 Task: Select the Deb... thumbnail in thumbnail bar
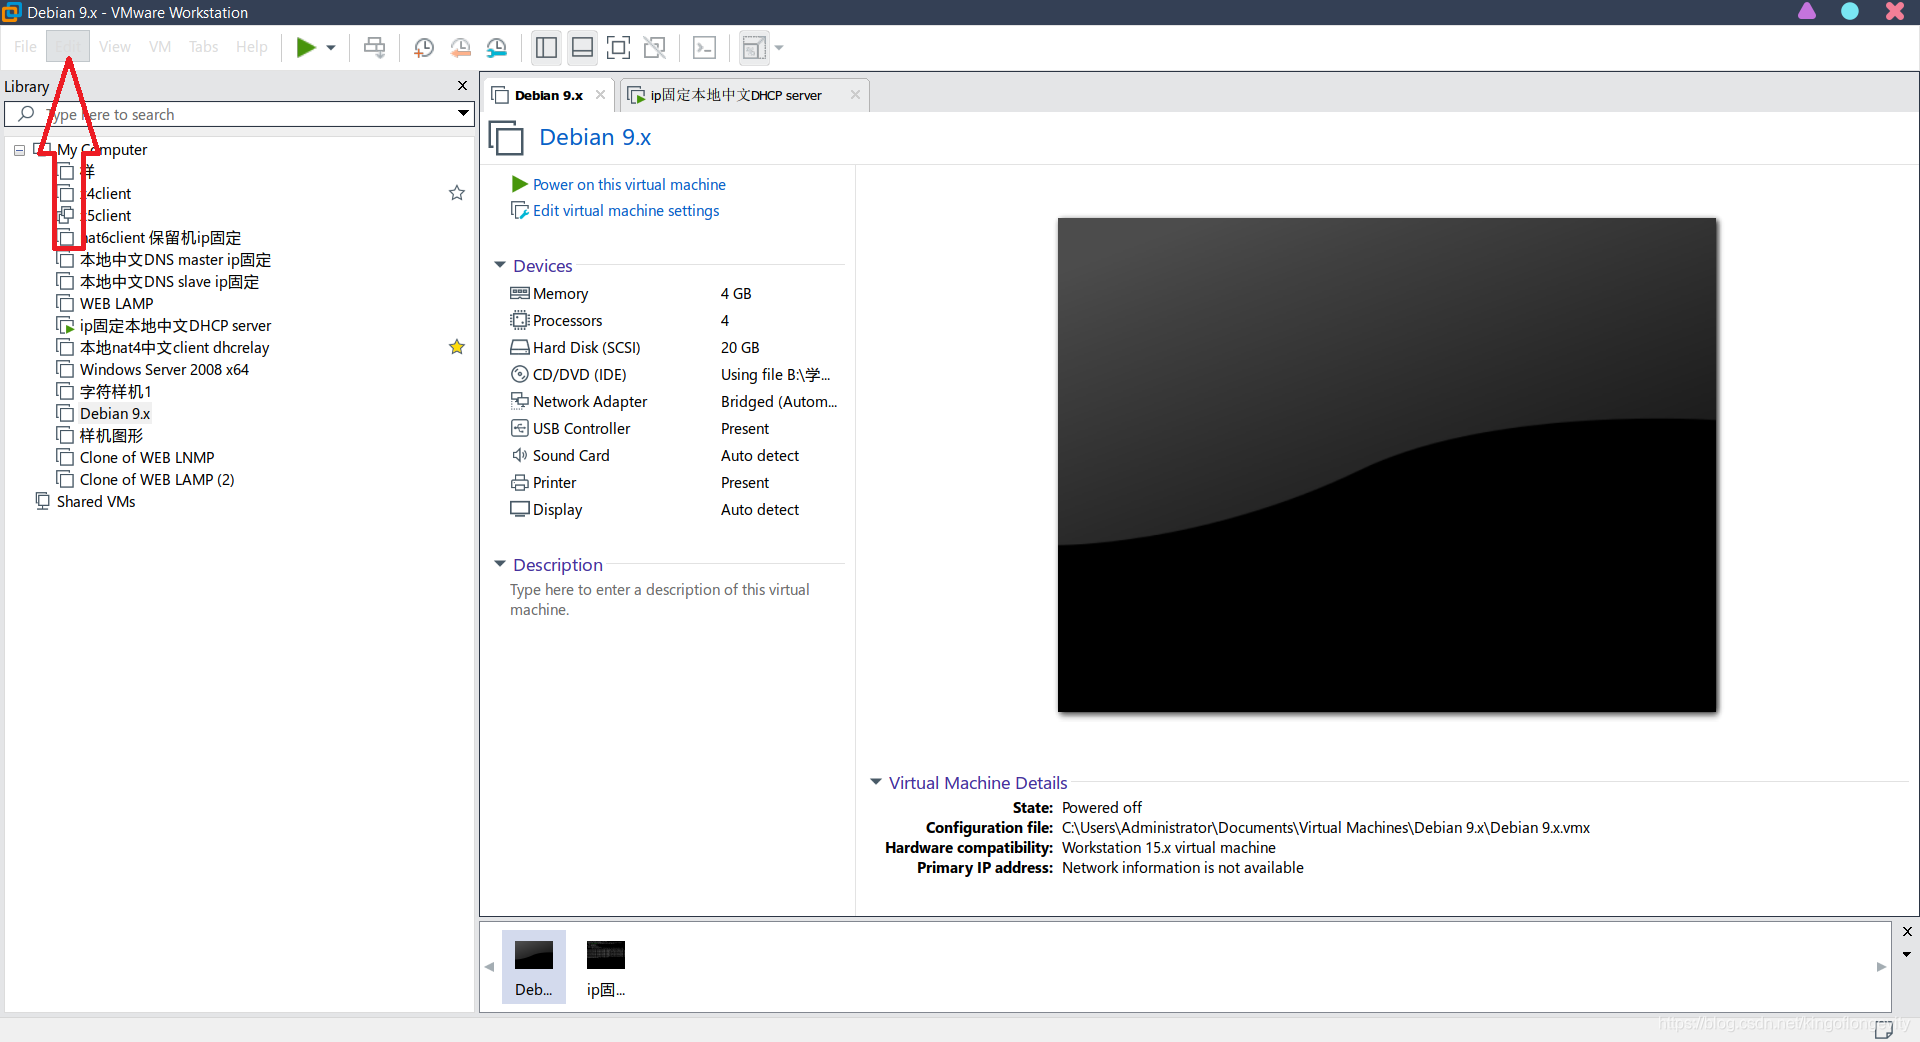pyautogui.click(x=533, y=967)
